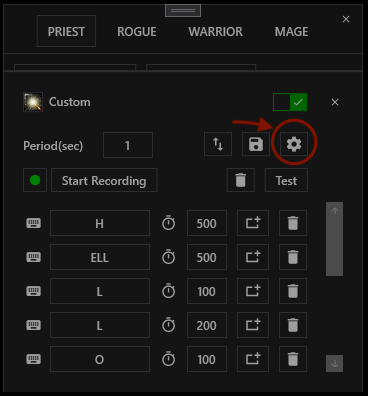This screenshot has width=368, height=396.
Task: Delete the O key row
Action: pyautogui.click(x=293, y=359)
